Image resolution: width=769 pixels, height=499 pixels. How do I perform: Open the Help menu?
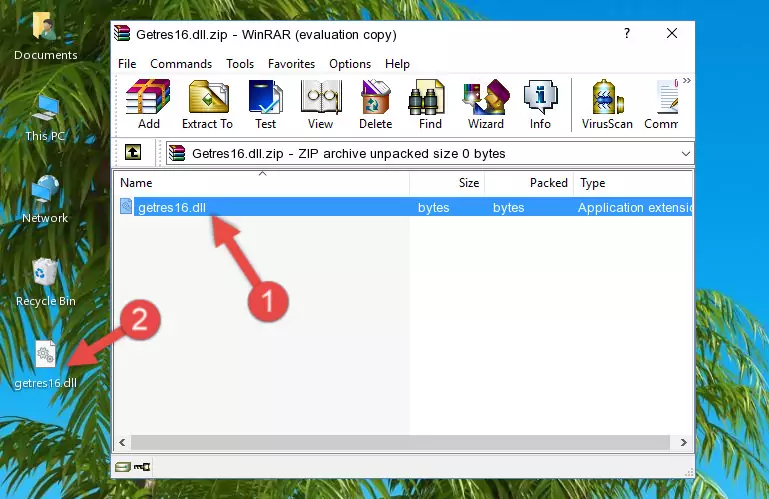[397, 64]
